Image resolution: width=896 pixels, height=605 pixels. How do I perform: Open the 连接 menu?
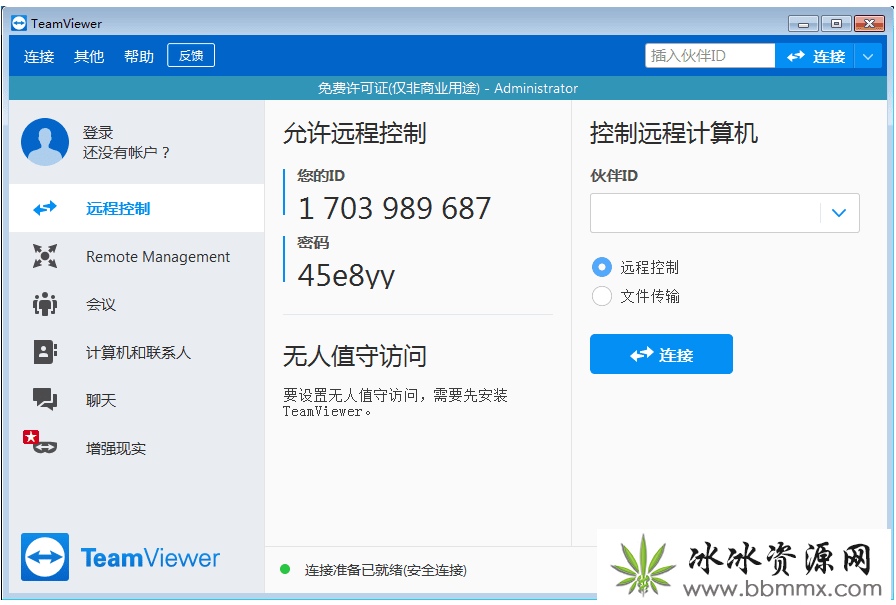(x=39, y=57)
